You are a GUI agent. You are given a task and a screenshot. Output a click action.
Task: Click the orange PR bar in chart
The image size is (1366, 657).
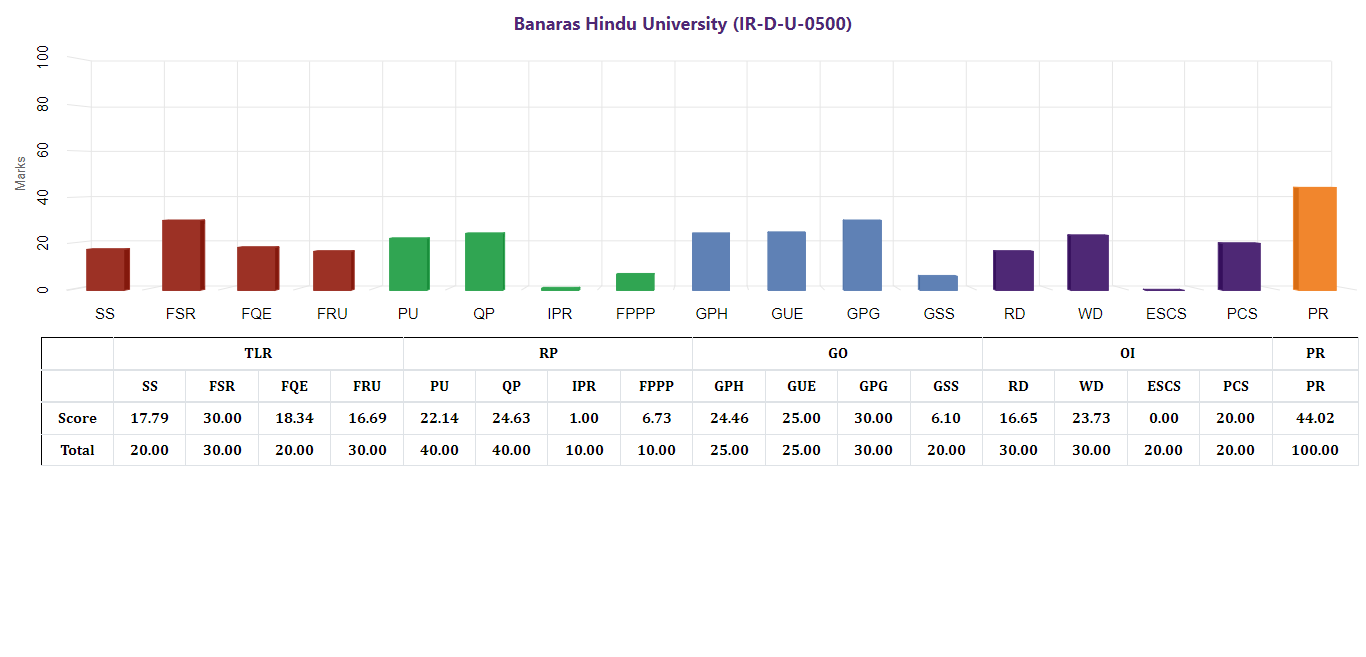click(x=1315, y=239)
